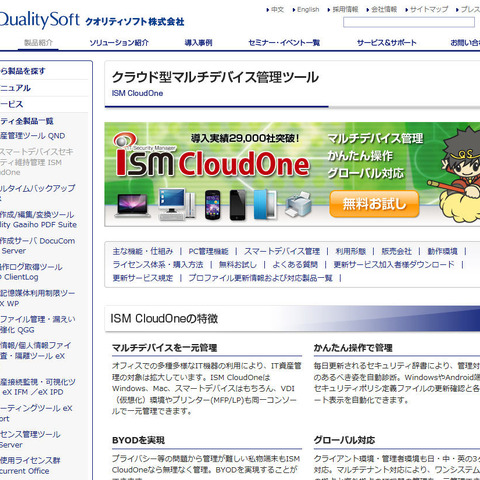Open the 導入事例 navigation tab
The width and height of the screenshot is (480, 480).
pyautogui.click(x=198, y=43)
